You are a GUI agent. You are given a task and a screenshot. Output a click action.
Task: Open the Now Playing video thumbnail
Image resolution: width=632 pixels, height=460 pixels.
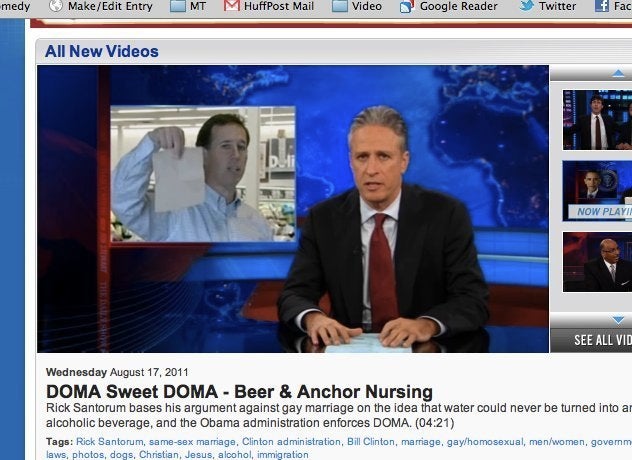point(597,191)
